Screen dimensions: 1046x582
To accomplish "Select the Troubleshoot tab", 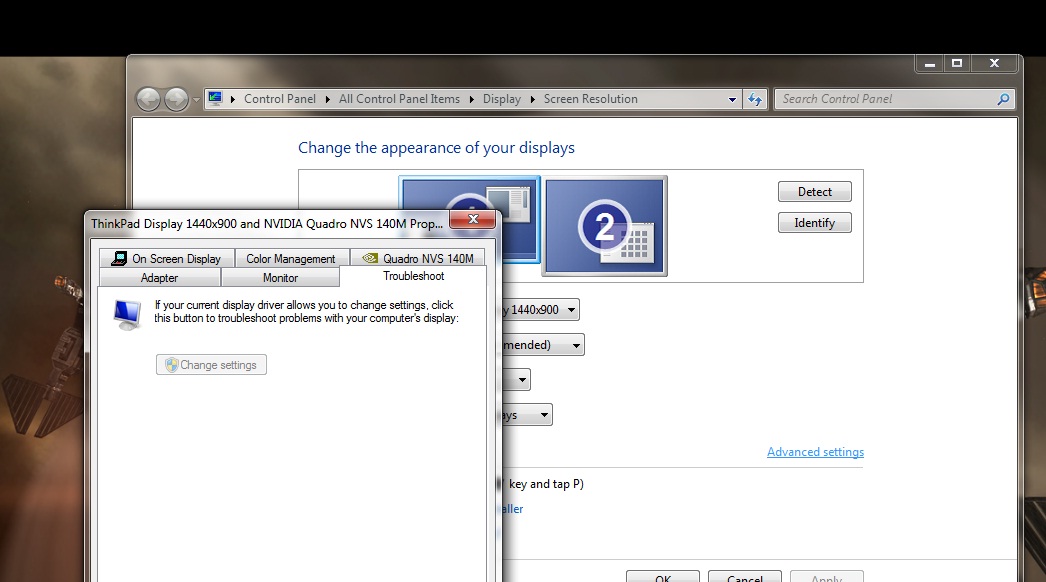I will click(414, 276).
